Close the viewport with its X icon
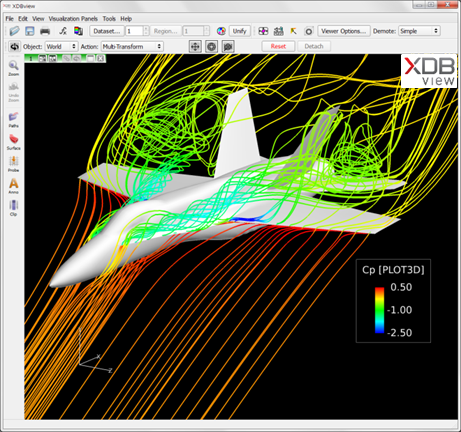The width and height of the screenshot is (461, 432). (x=101, y=59)
